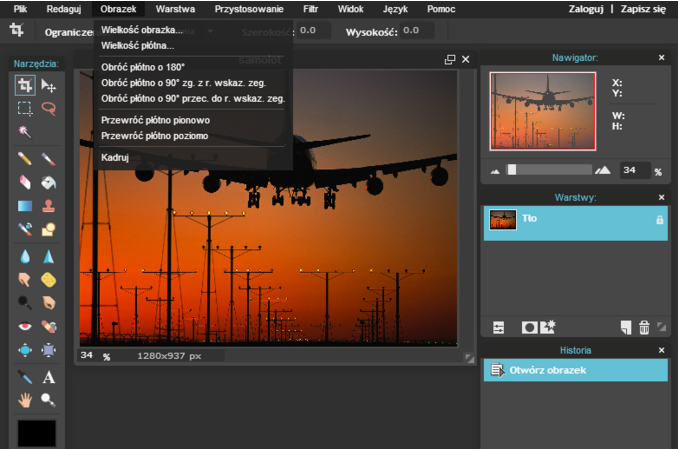Activate the Type (A) tool
The width and height of the screenshot is (678, 449).
[48, 377]
